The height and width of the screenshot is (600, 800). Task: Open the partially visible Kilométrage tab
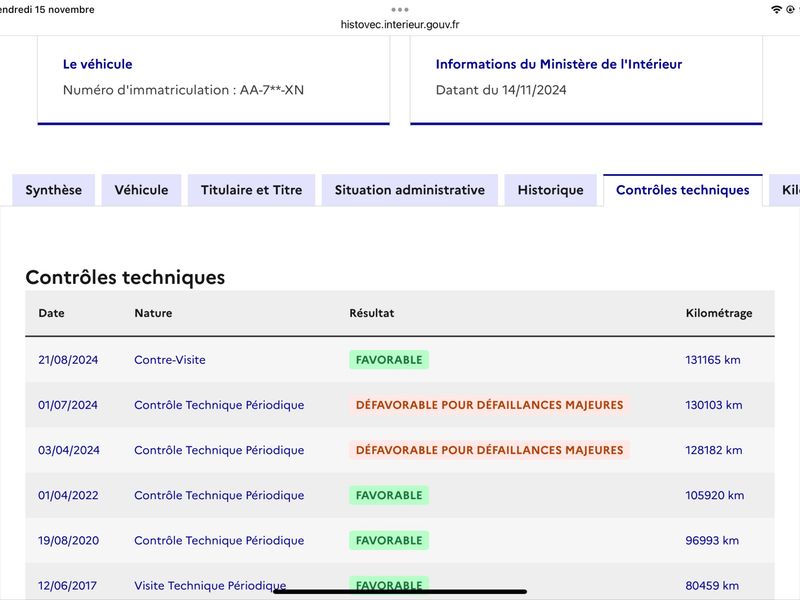point(786,190)
